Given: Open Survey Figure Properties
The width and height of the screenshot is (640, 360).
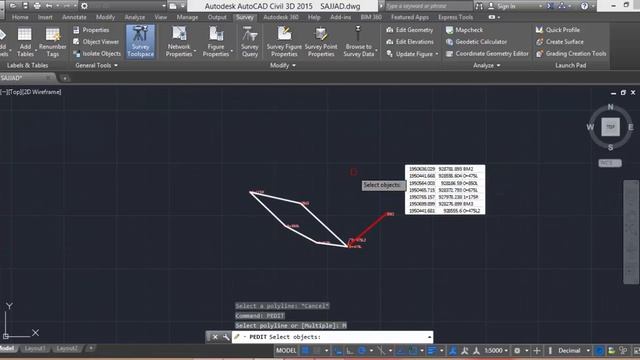Looking at the screenshot, I should pos(284,42).
